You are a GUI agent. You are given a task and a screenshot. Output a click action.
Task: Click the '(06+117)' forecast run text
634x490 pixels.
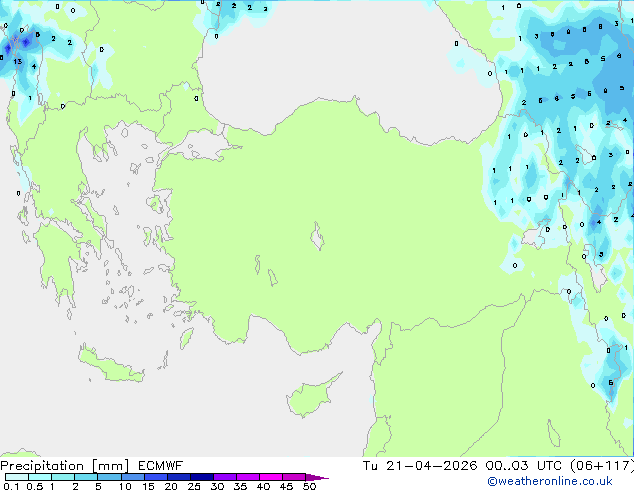point(602,466)
